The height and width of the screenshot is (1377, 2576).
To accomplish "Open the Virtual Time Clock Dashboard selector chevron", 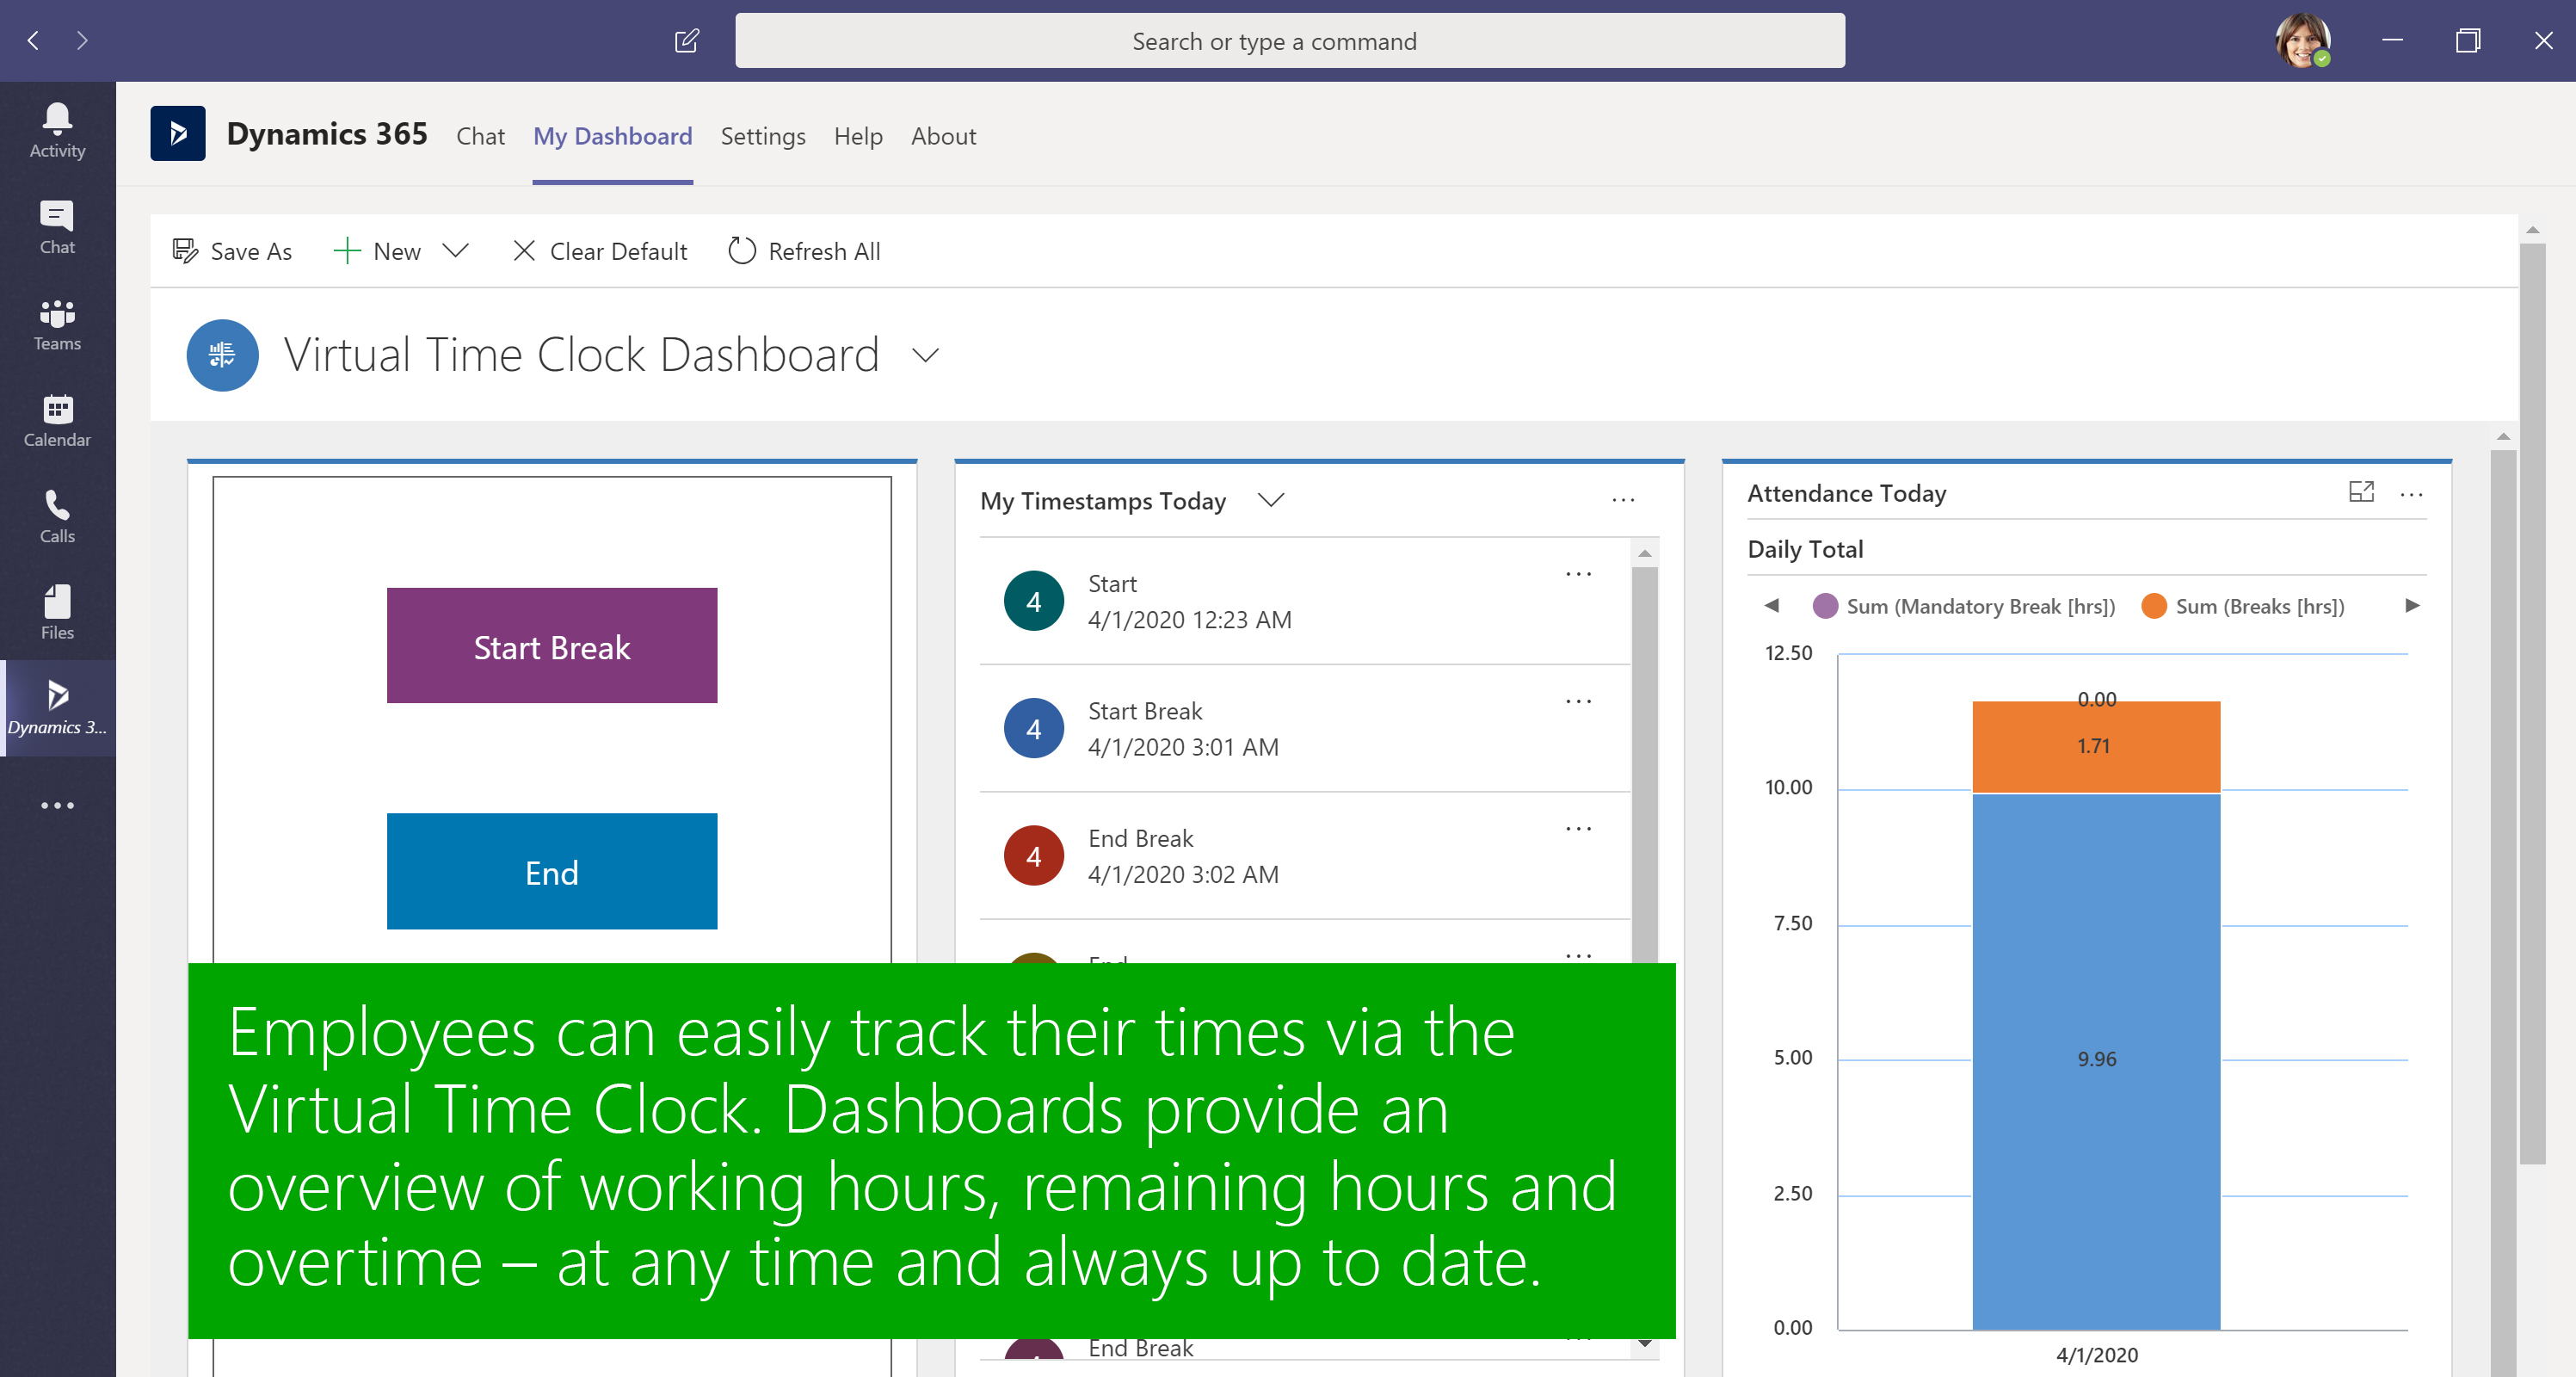I will pos(926,356).
